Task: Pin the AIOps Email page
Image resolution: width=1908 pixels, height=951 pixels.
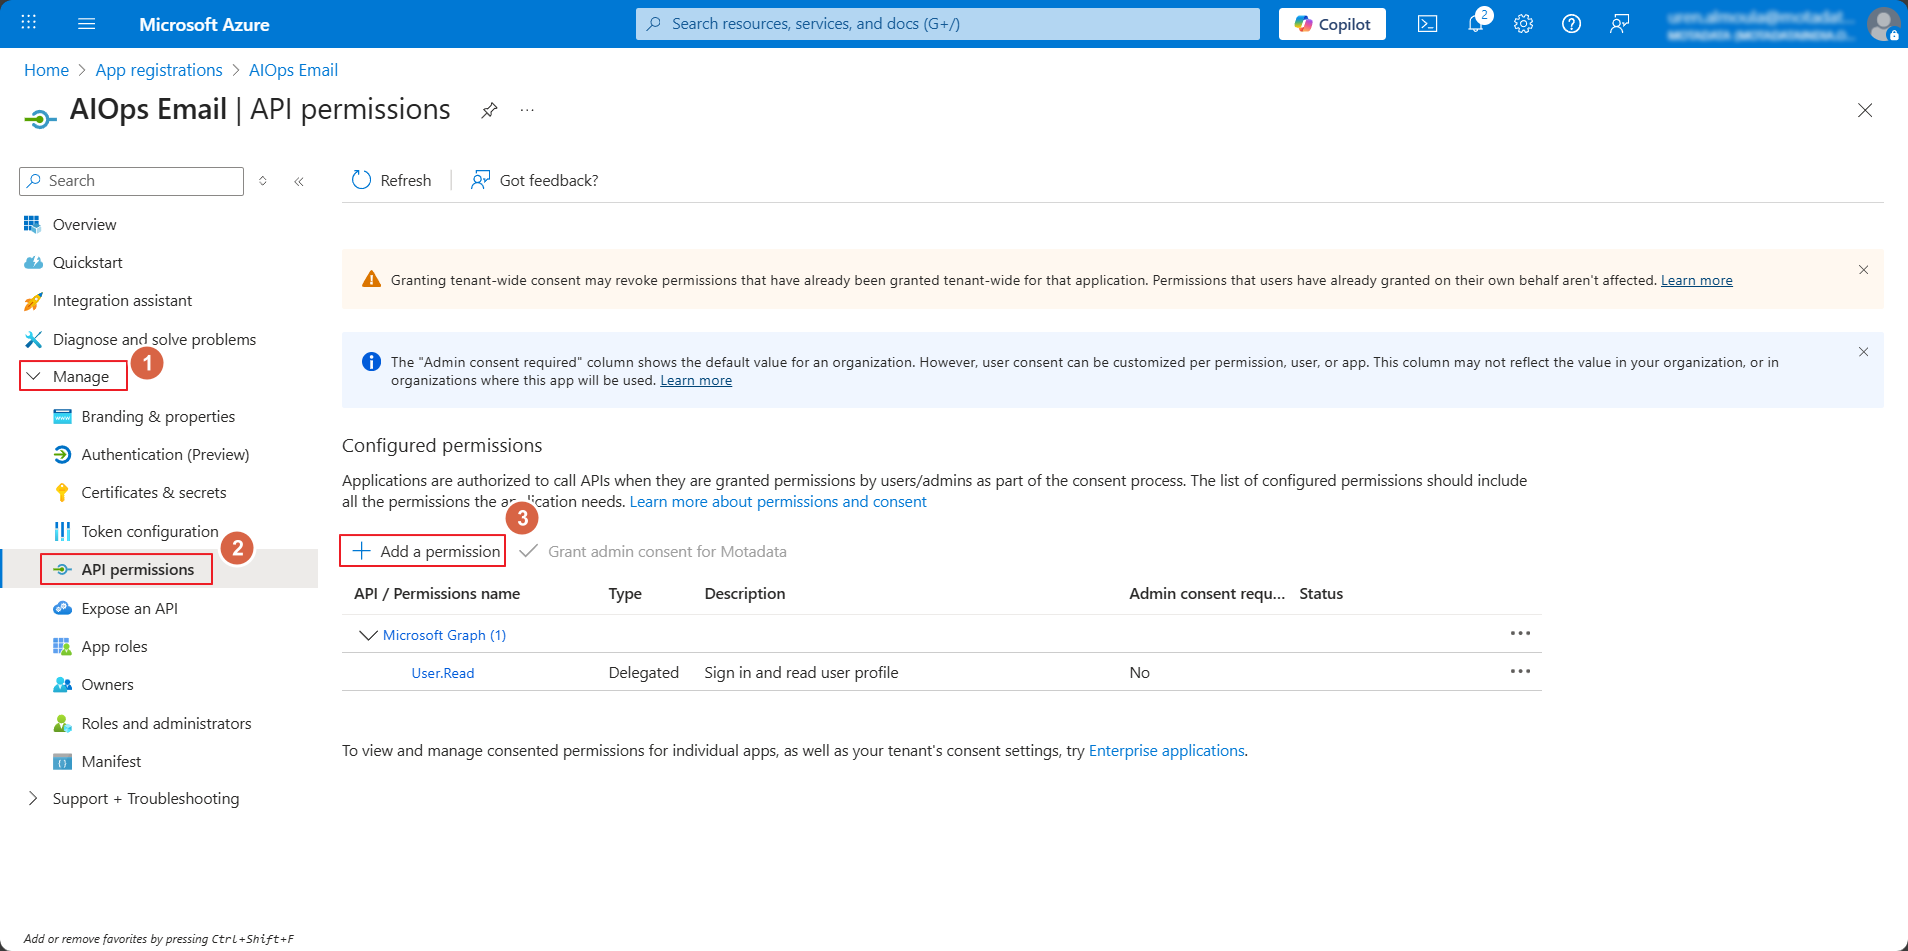Action: (489, 110)
